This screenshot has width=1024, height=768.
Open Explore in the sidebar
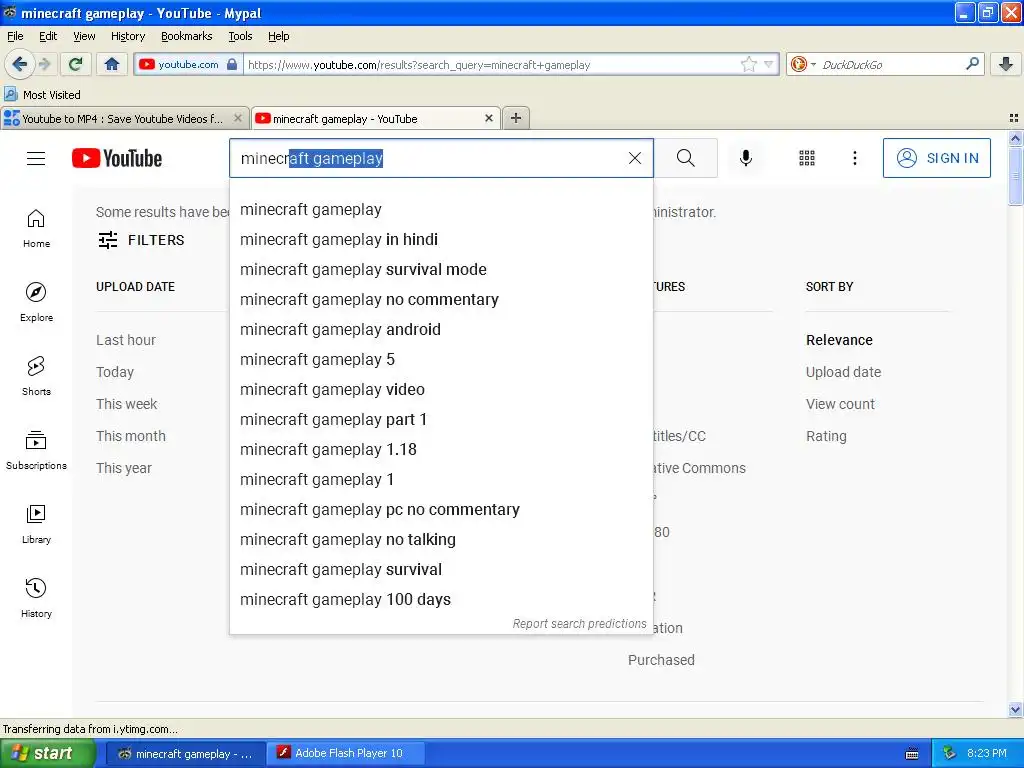(36, 302)
